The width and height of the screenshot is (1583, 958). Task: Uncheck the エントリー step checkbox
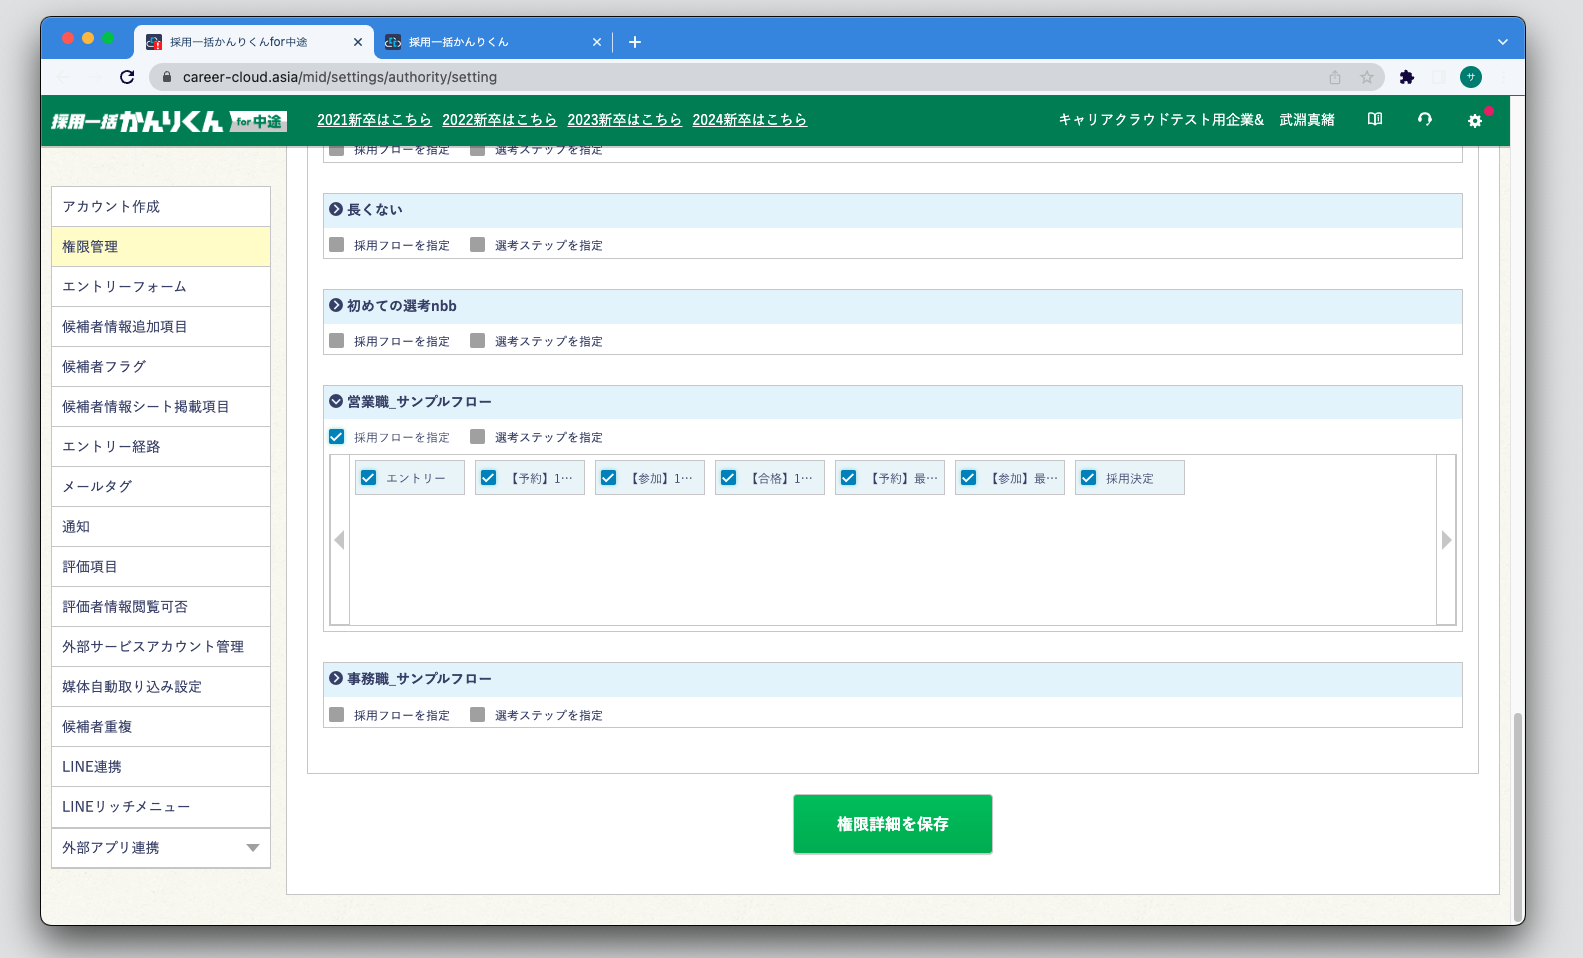click(369, 478)
